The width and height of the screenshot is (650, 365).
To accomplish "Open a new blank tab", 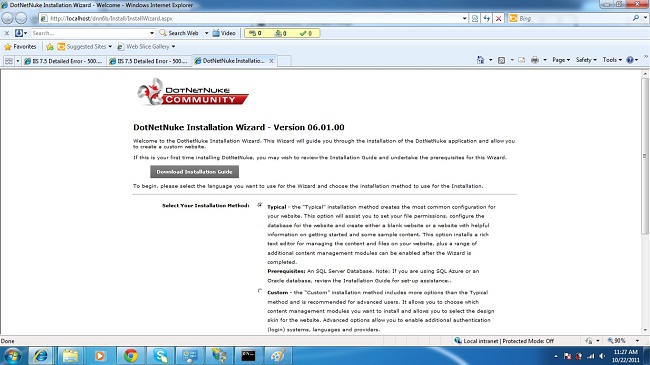I will click(284, 61).
